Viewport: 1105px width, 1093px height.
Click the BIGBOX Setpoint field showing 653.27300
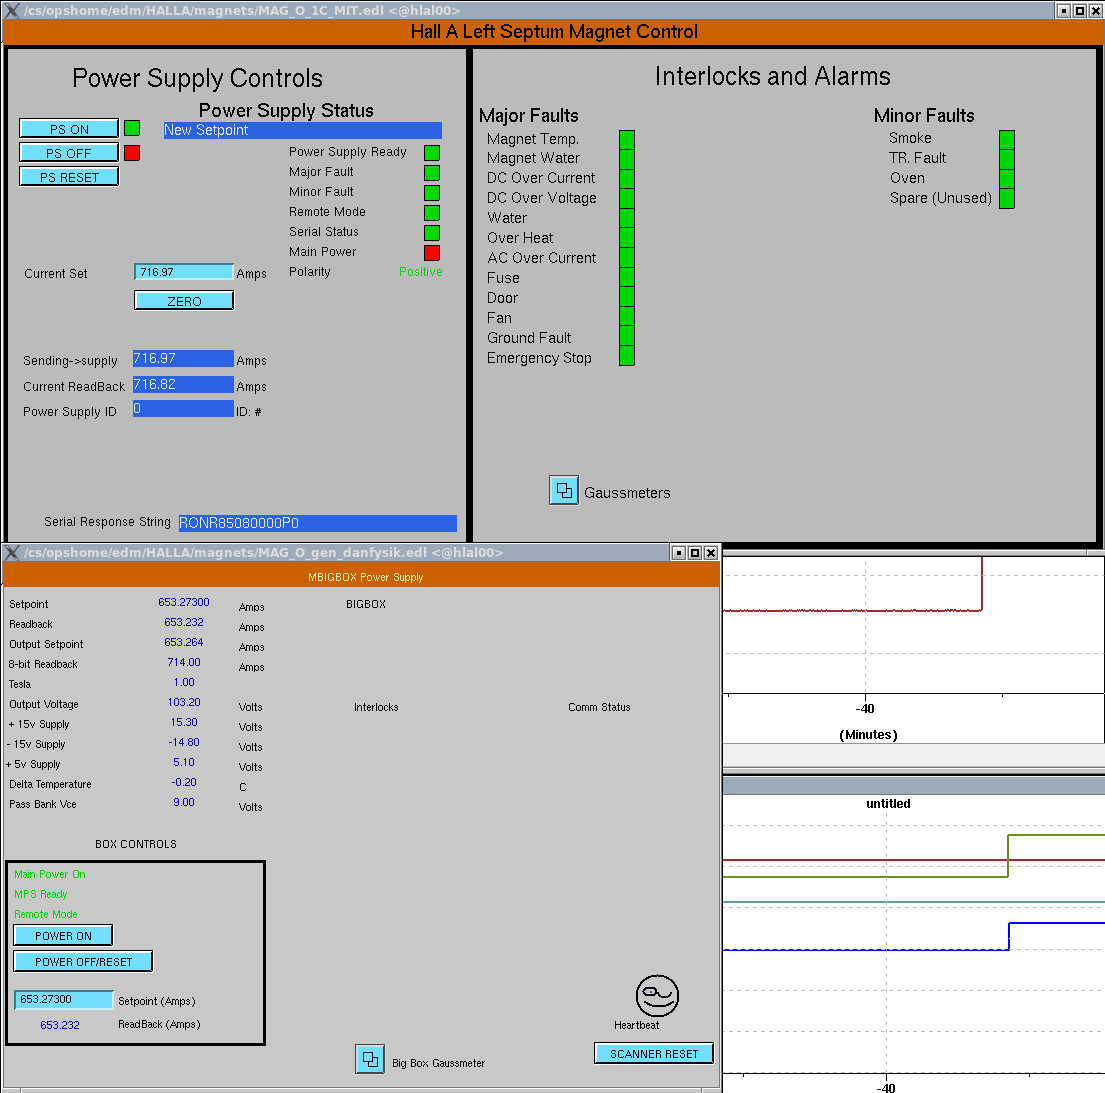click(x=64, y=999)
